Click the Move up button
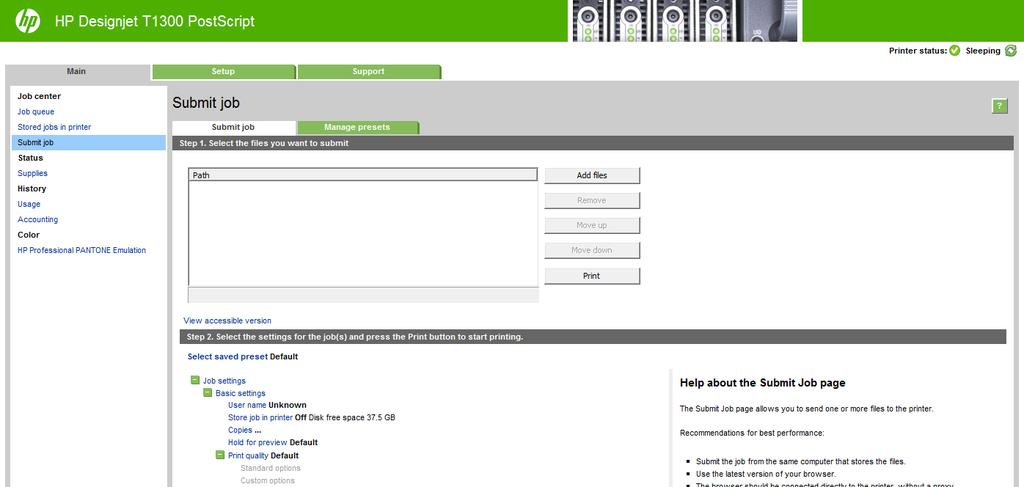The height and width of the screenshot is (487, 1024). (x=592, y=225)
